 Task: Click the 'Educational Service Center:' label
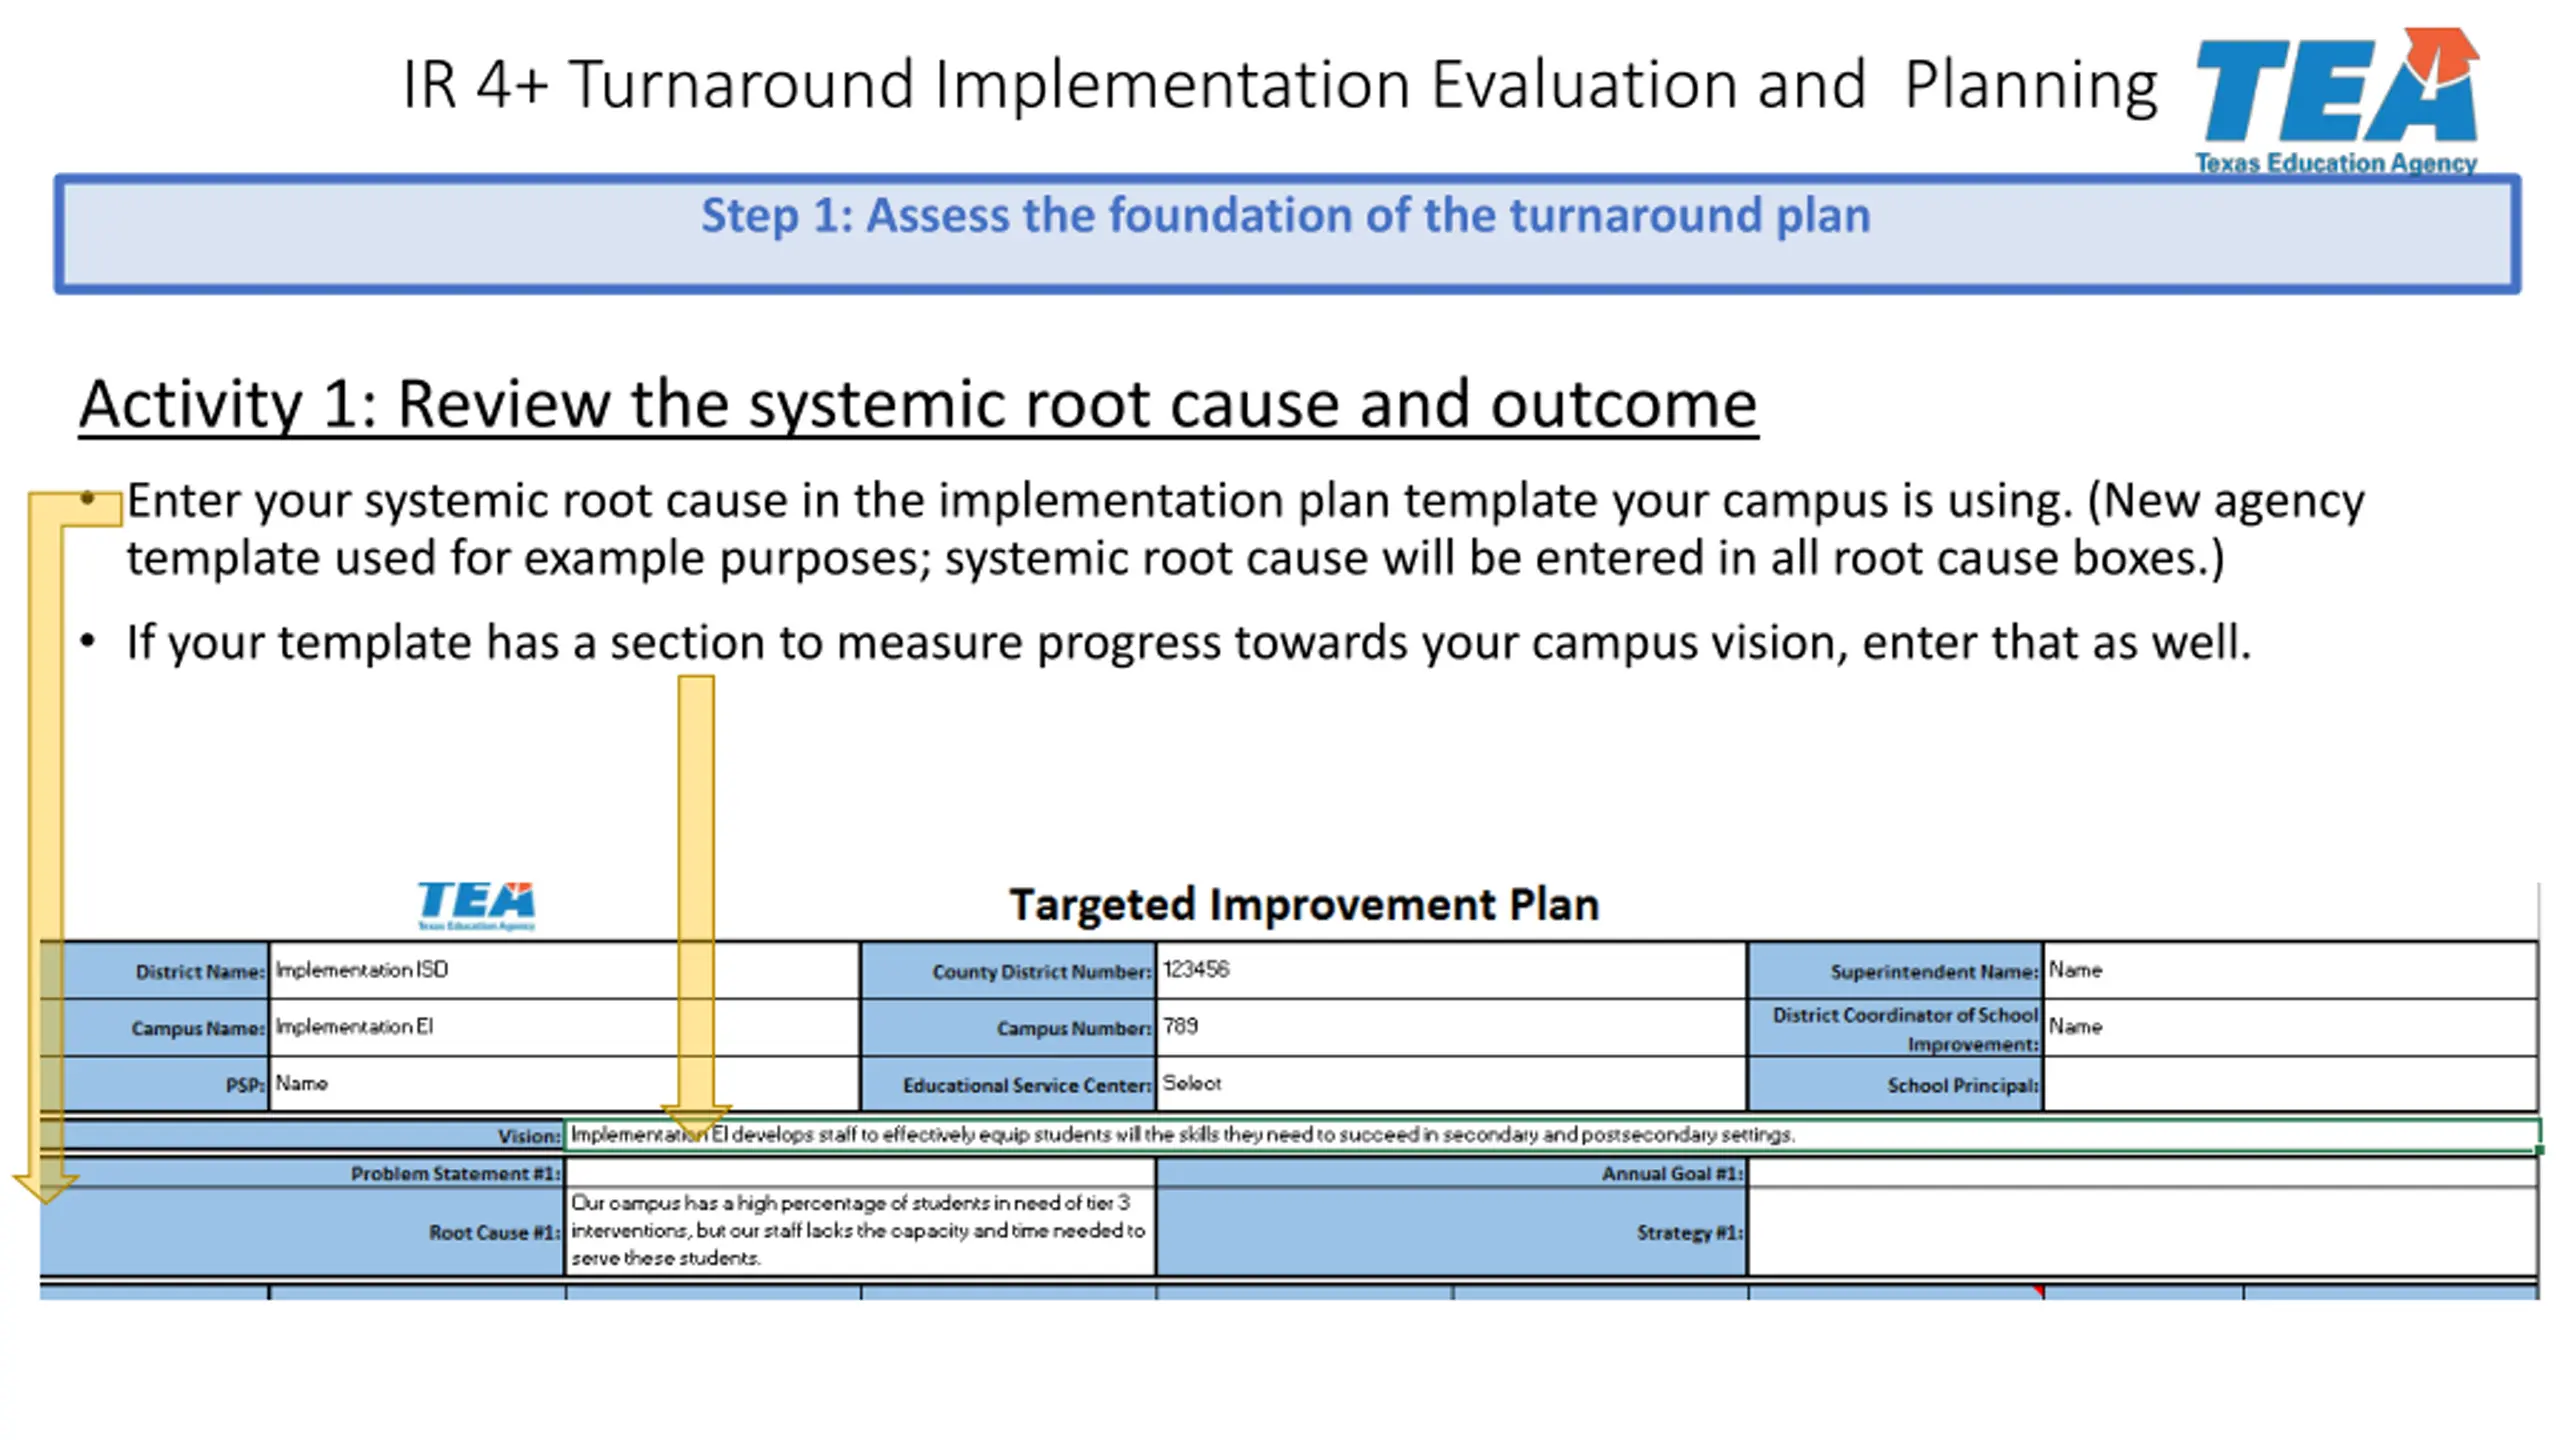point(1027,1085)
